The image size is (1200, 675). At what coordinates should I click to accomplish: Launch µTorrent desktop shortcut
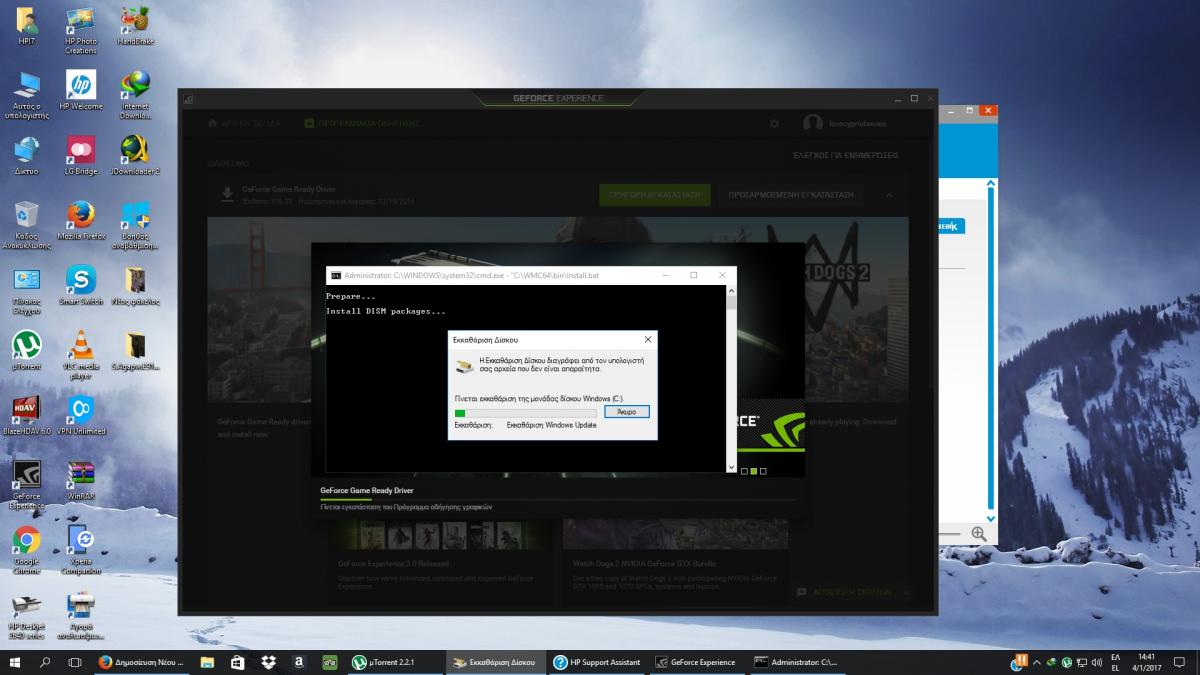point(26,350)
